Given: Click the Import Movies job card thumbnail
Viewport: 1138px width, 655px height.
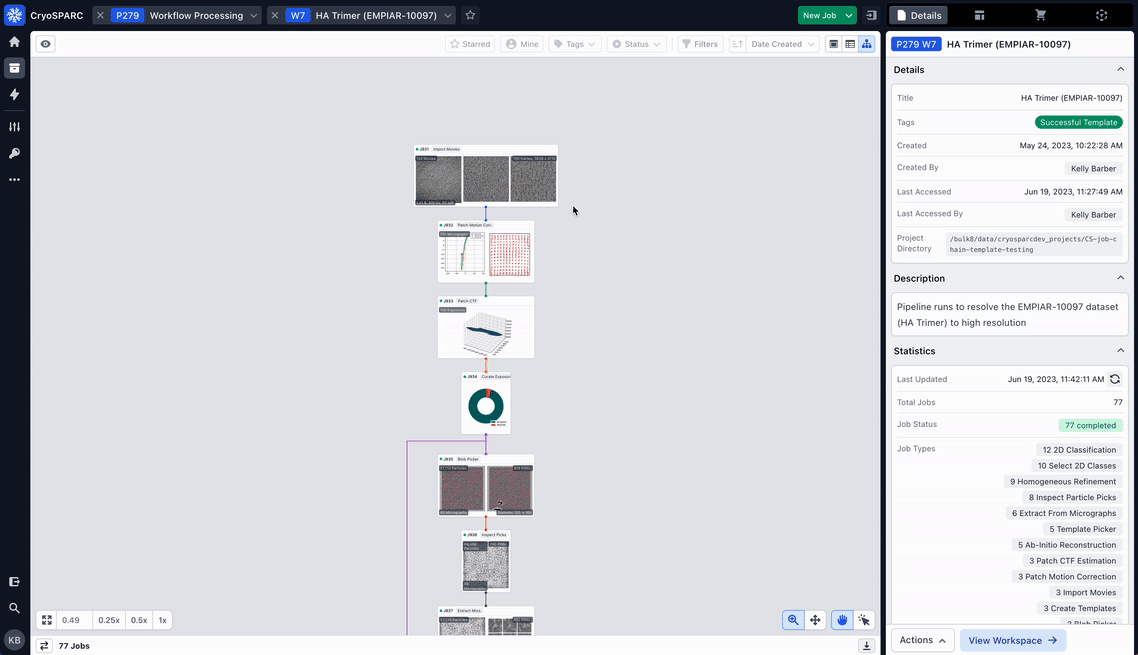Looking at the screenshot, I should tap(486, 178).
